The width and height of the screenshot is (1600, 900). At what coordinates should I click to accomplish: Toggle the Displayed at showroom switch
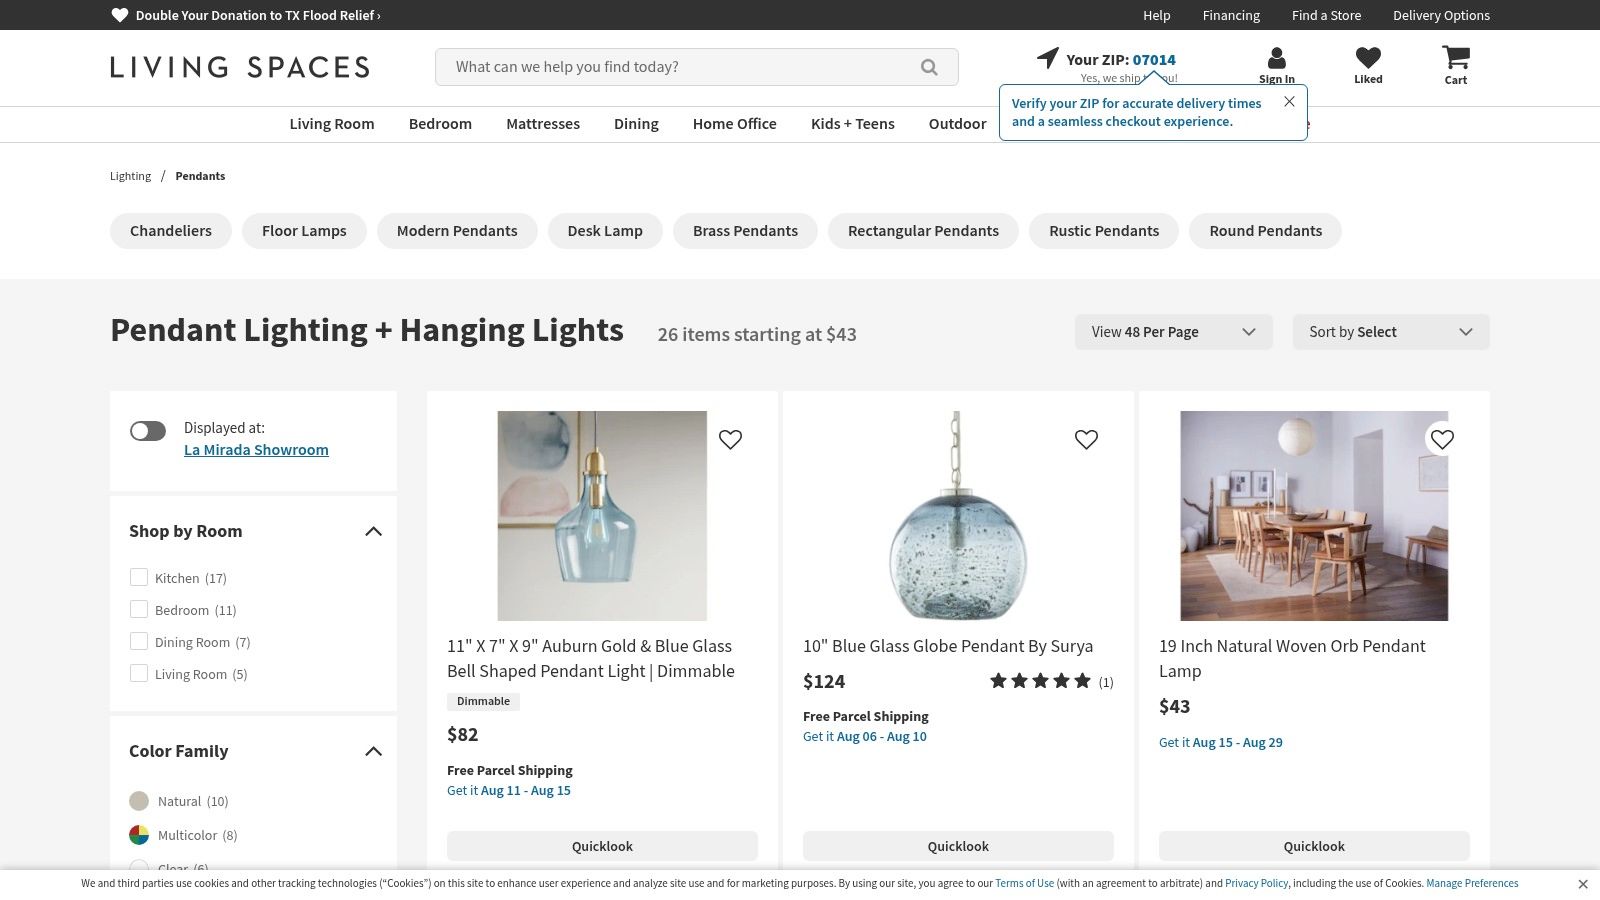tap(148, 431)
